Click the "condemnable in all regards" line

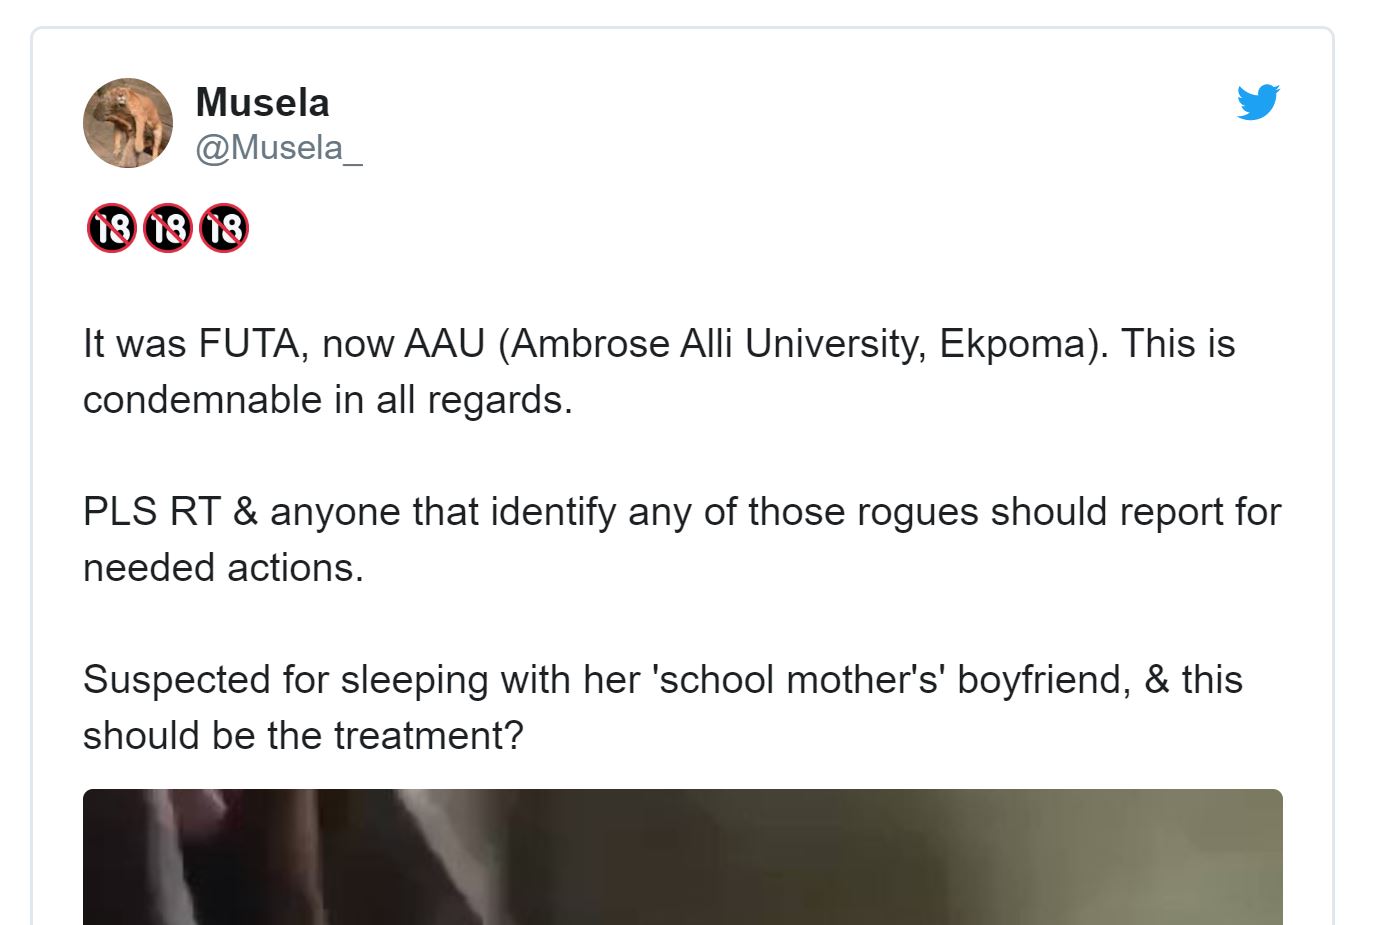[327, 400]
